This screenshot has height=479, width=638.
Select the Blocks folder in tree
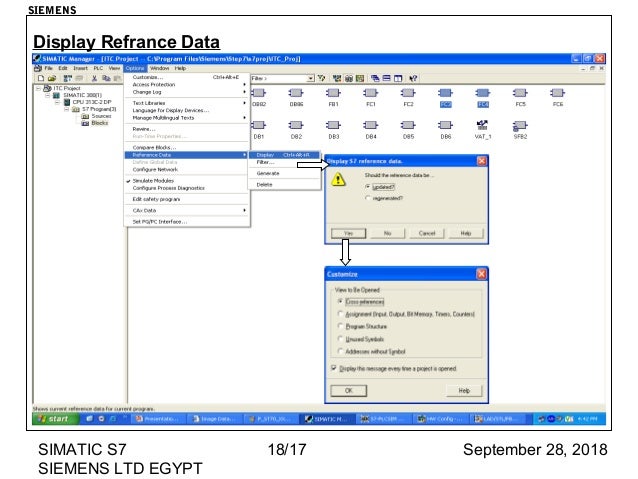(x=95, y=123)
